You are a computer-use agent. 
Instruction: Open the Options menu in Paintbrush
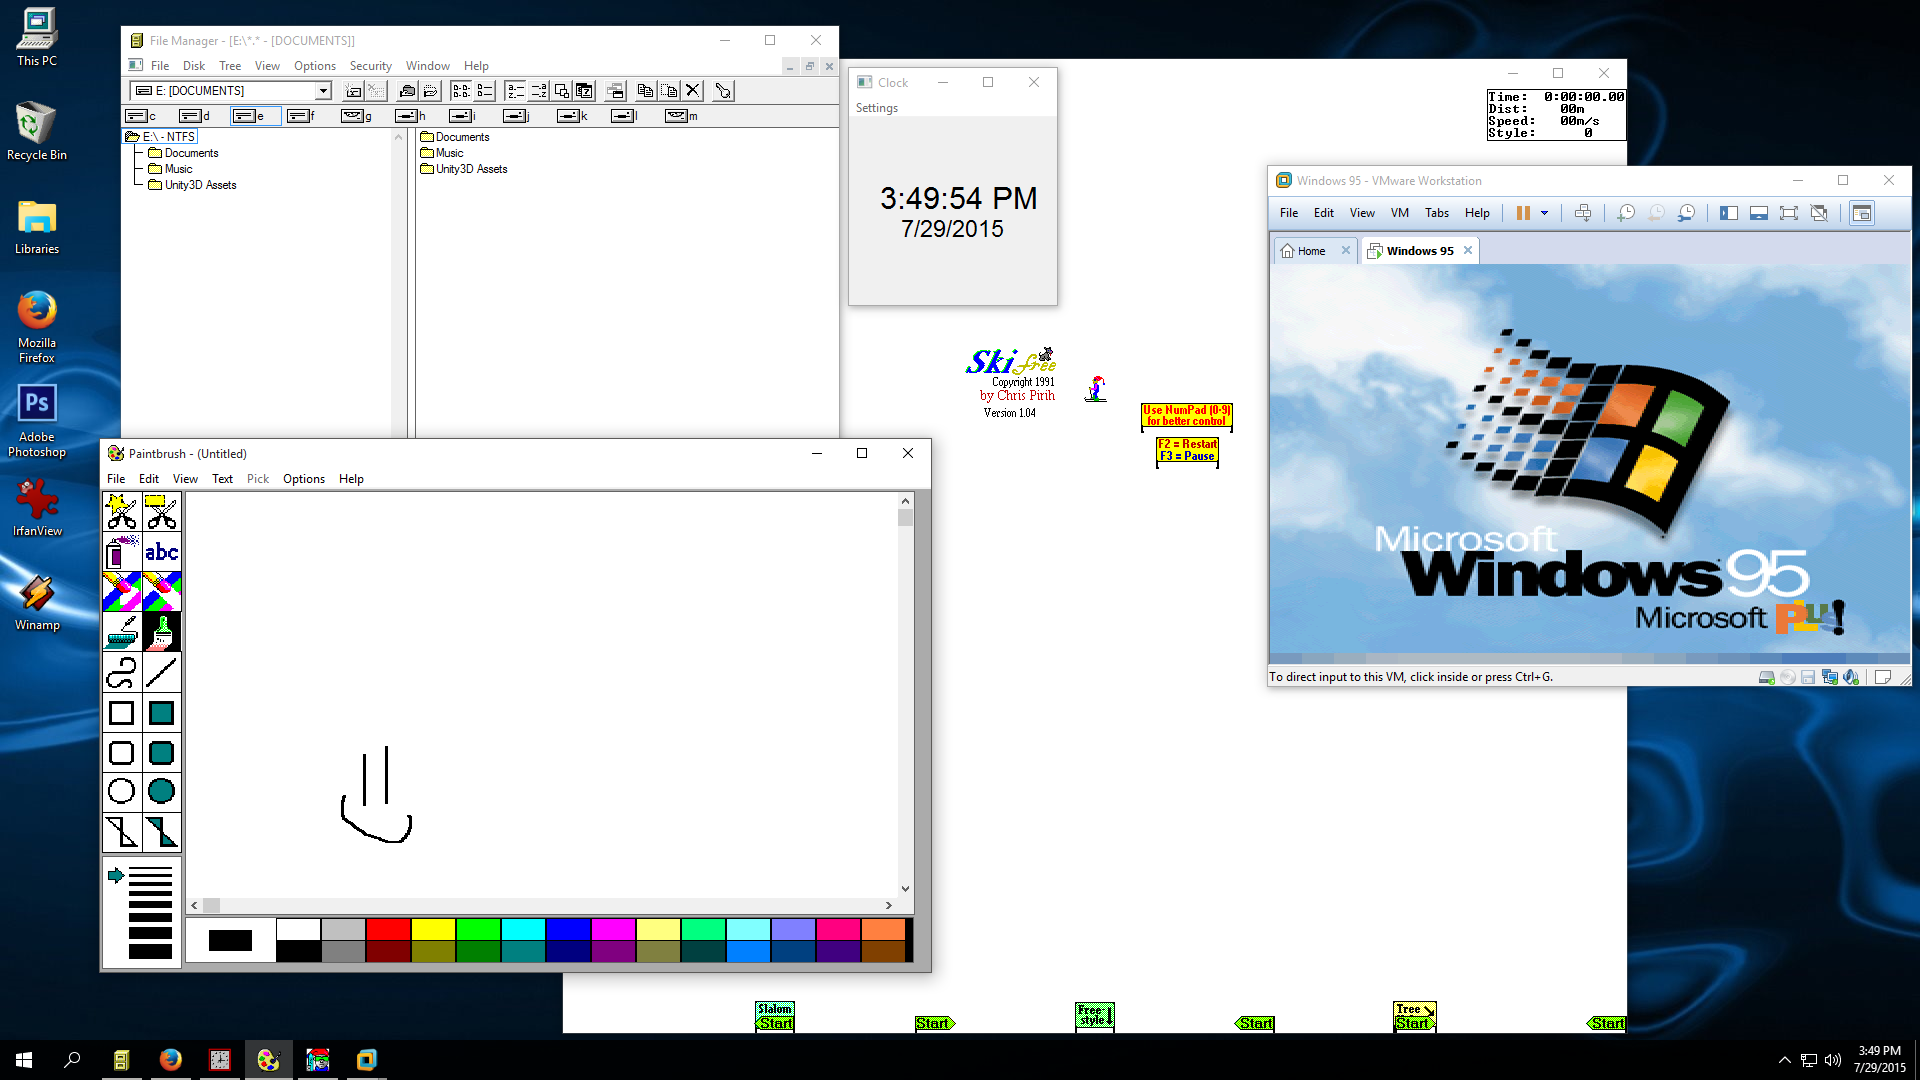click(302, 477)
